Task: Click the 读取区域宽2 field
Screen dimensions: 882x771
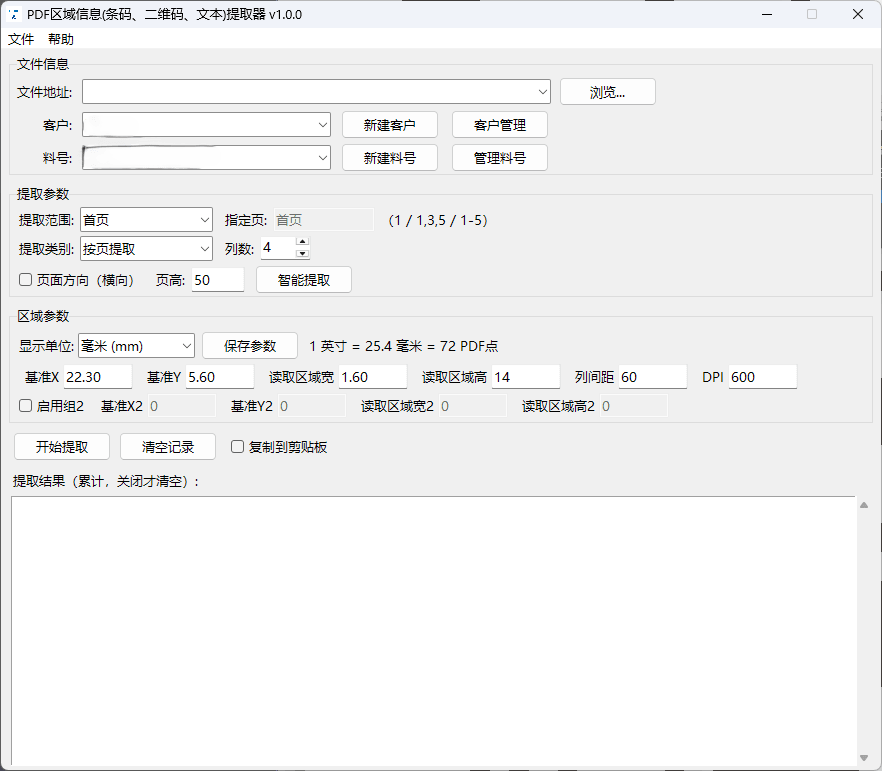Action: (472, 406)
